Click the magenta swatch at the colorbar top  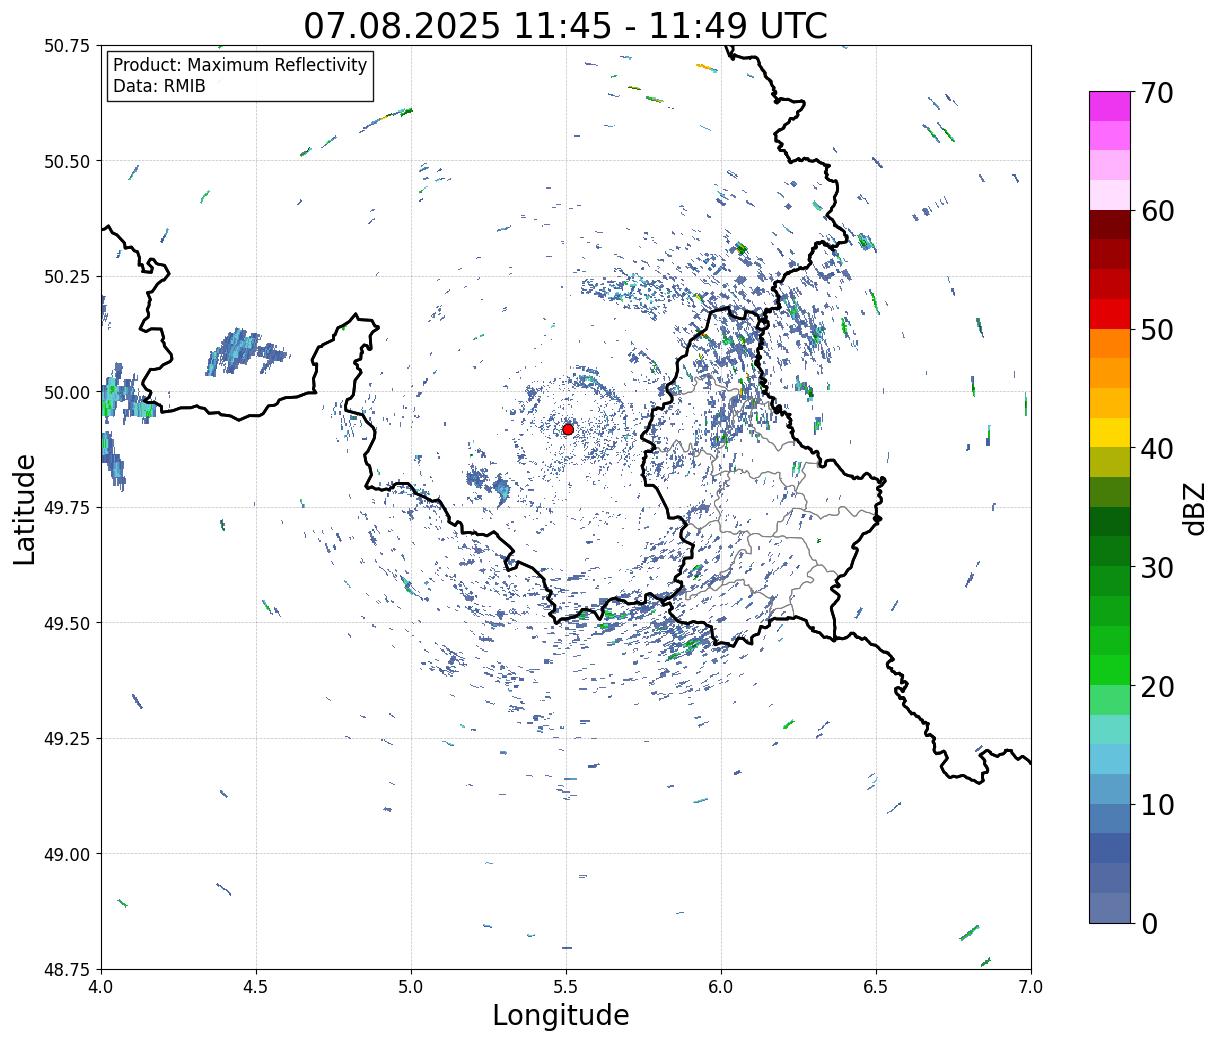1110,106
